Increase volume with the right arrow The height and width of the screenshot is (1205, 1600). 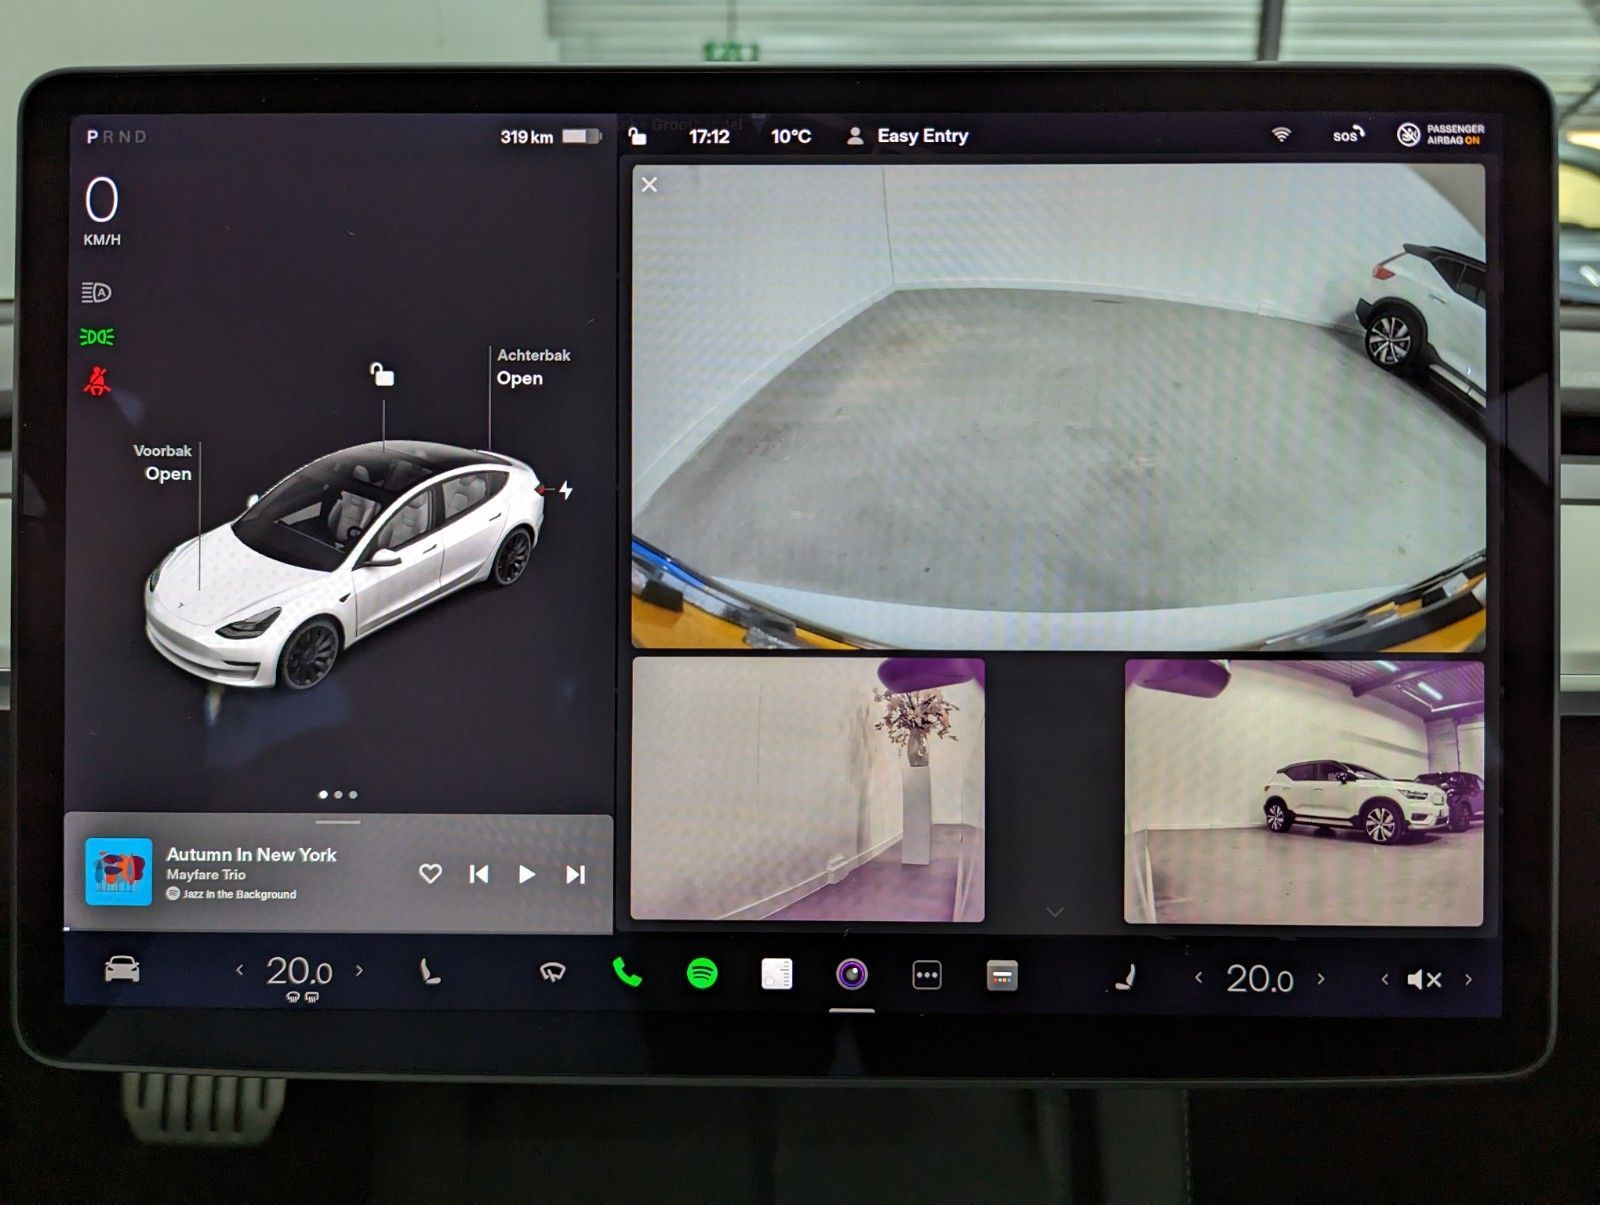point(1468,980)
